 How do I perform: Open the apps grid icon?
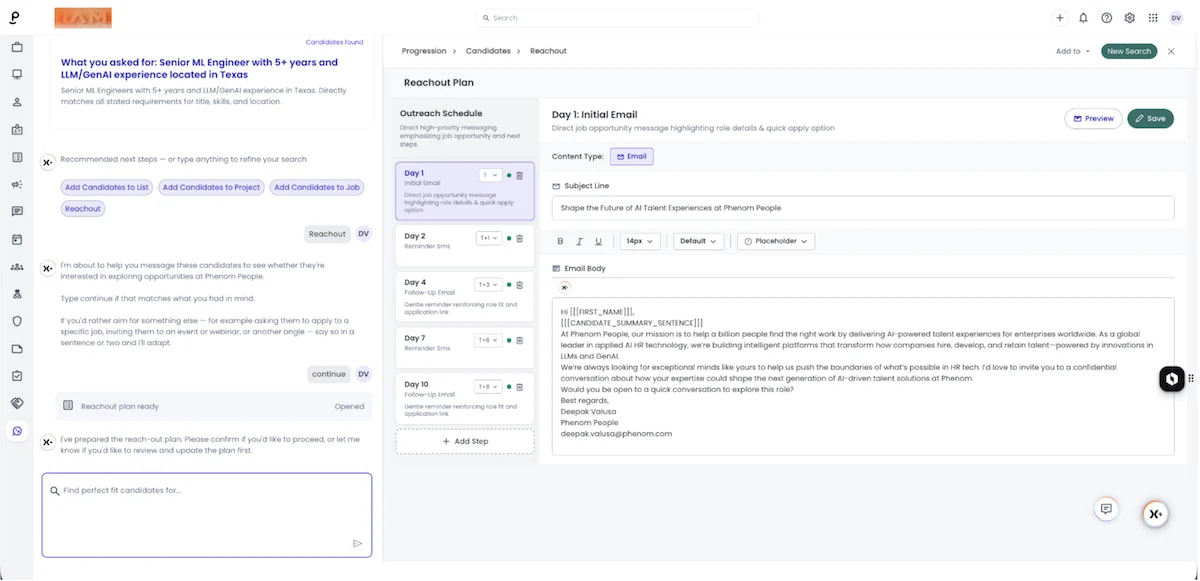[1153, 18]
